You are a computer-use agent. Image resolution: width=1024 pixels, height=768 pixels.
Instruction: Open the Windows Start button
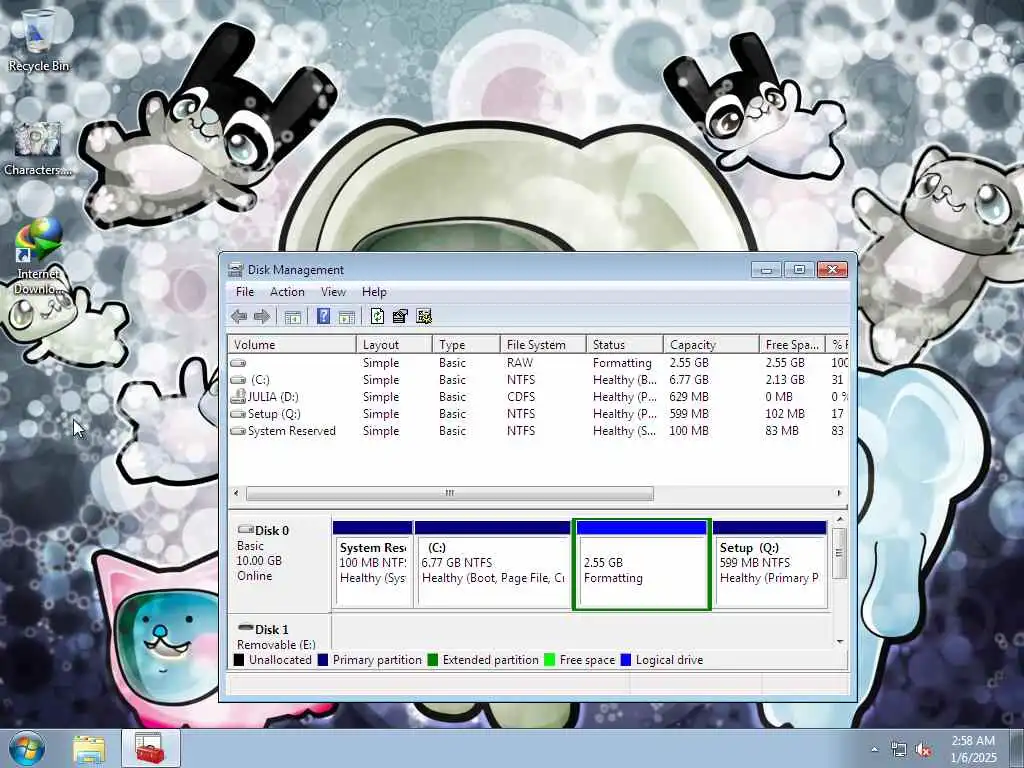[x=27, y=748]
